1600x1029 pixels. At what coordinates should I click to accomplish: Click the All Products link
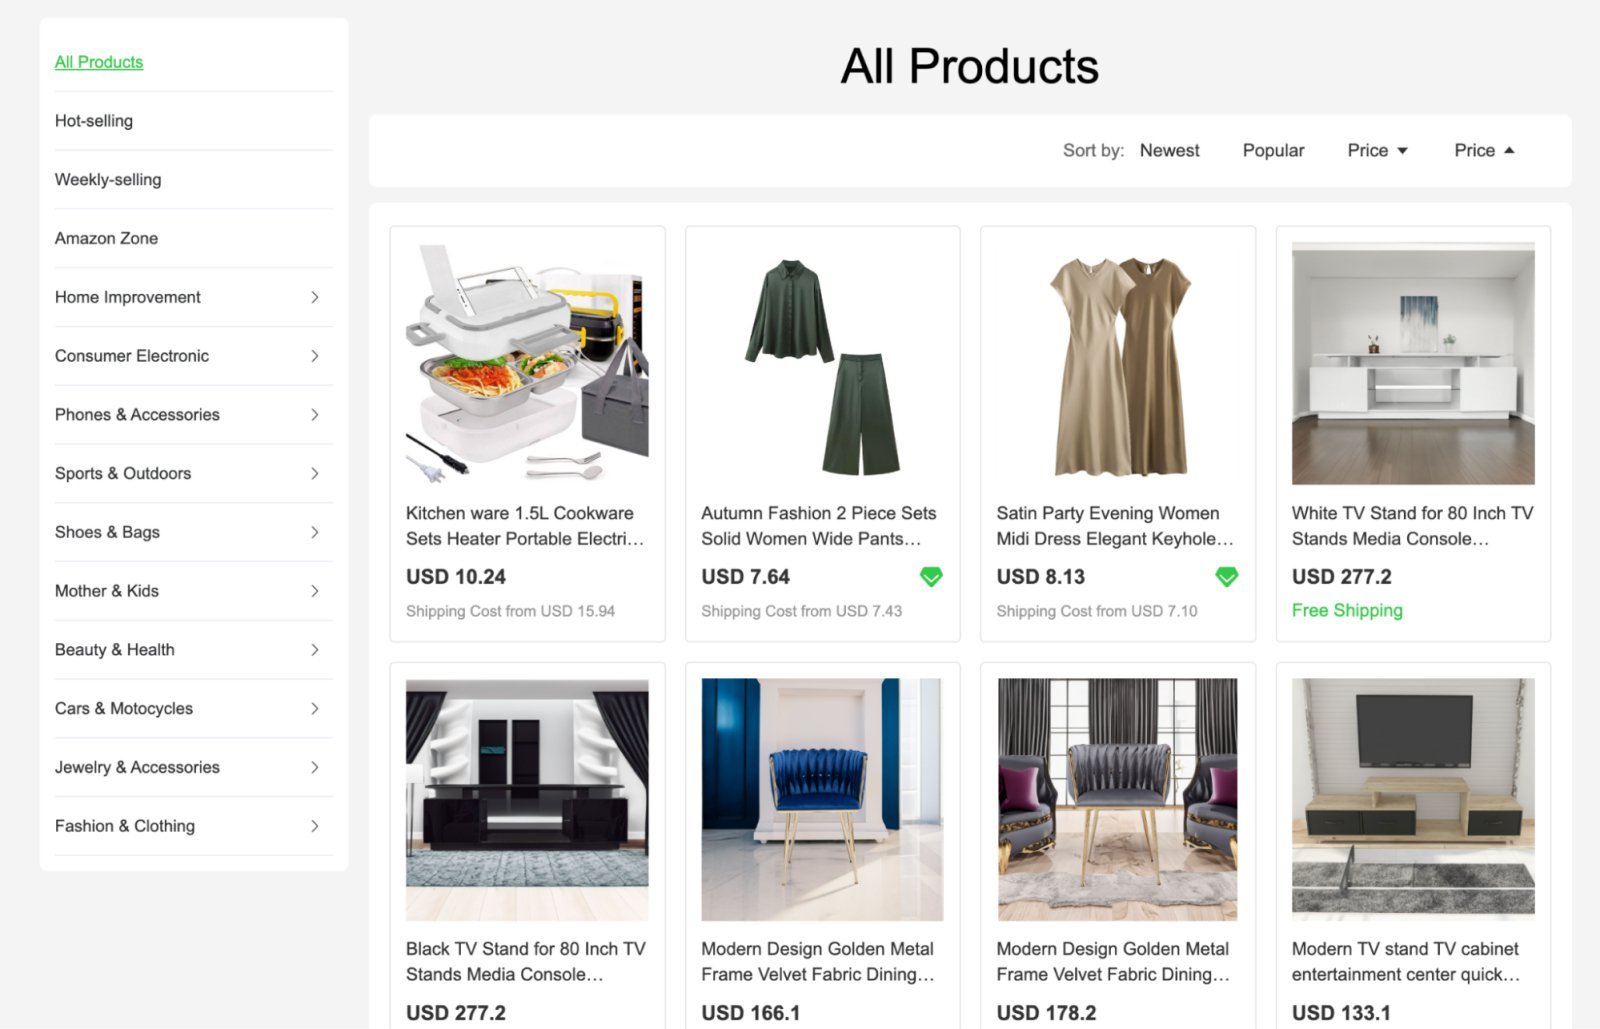(98, 62)
